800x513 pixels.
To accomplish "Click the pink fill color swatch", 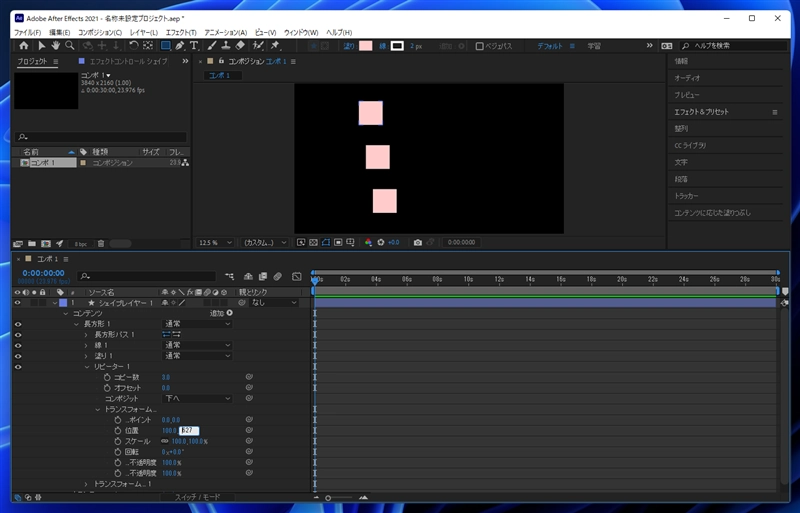I will [365, 46].
